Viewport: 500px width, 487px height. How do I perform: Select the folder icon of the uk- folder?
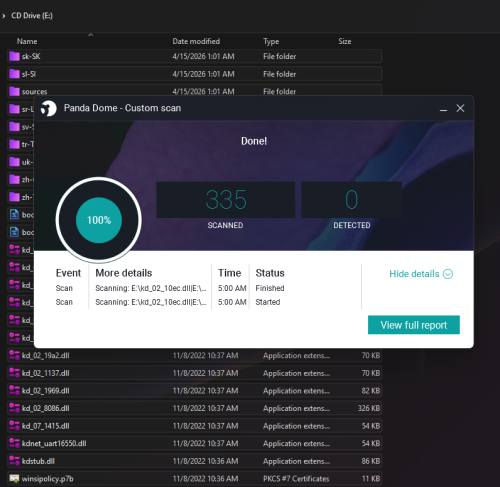coord(14,162)
